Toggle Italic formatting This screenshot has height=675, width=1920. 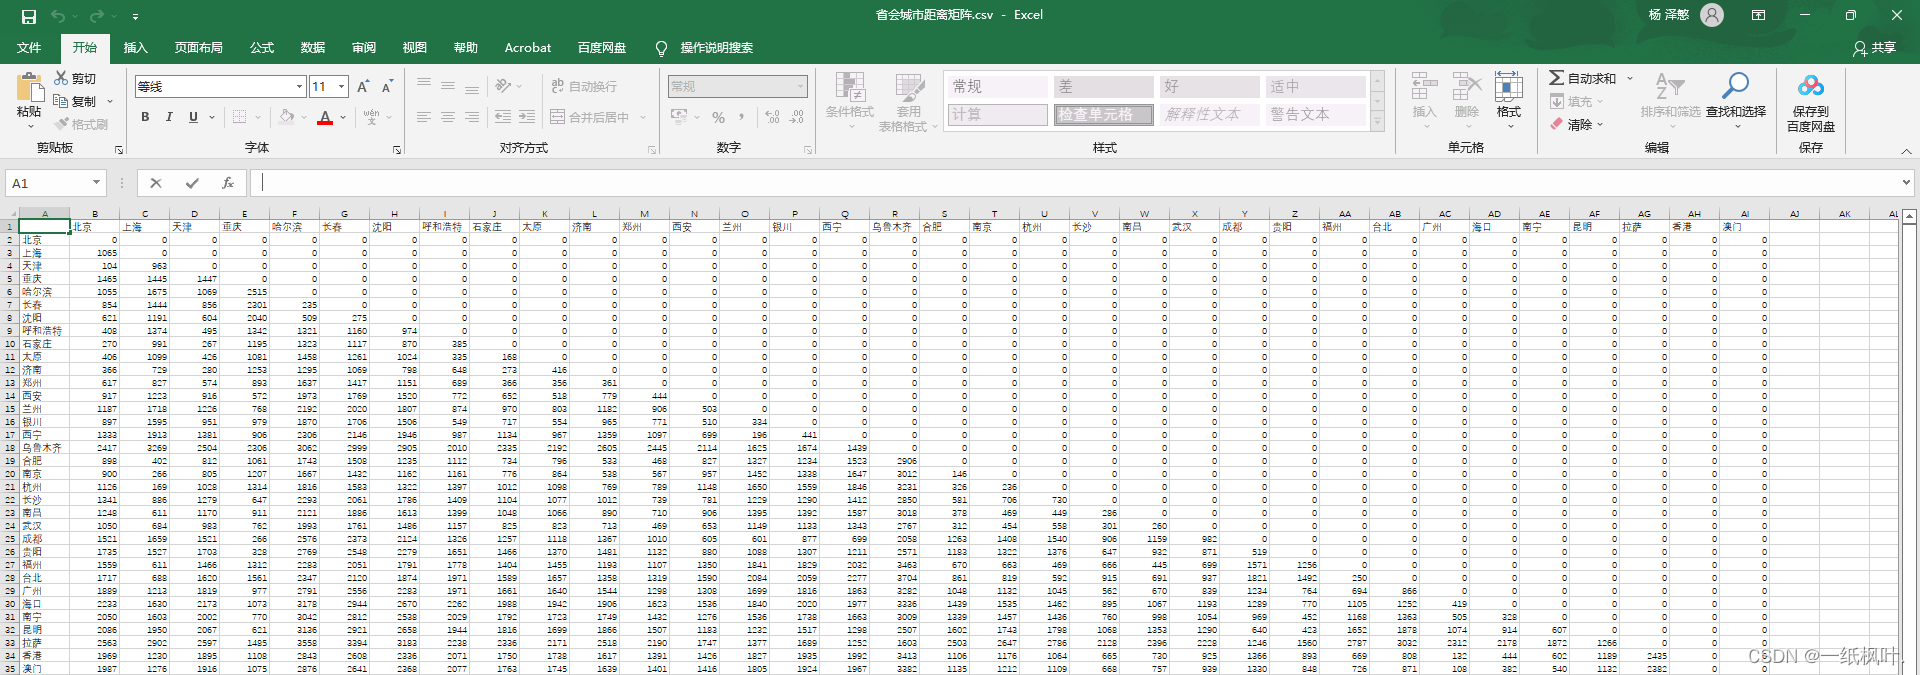pos(169,117)
